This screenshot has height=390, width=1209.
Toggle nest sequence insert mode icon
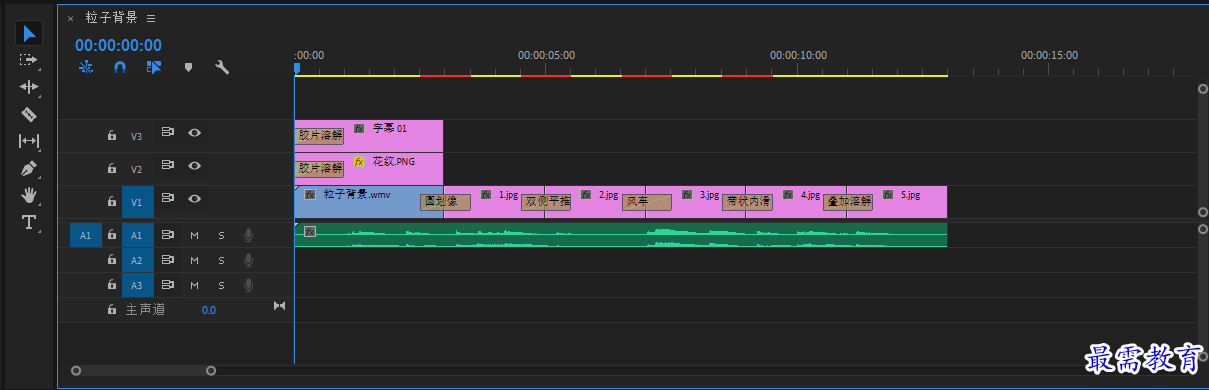86,68
